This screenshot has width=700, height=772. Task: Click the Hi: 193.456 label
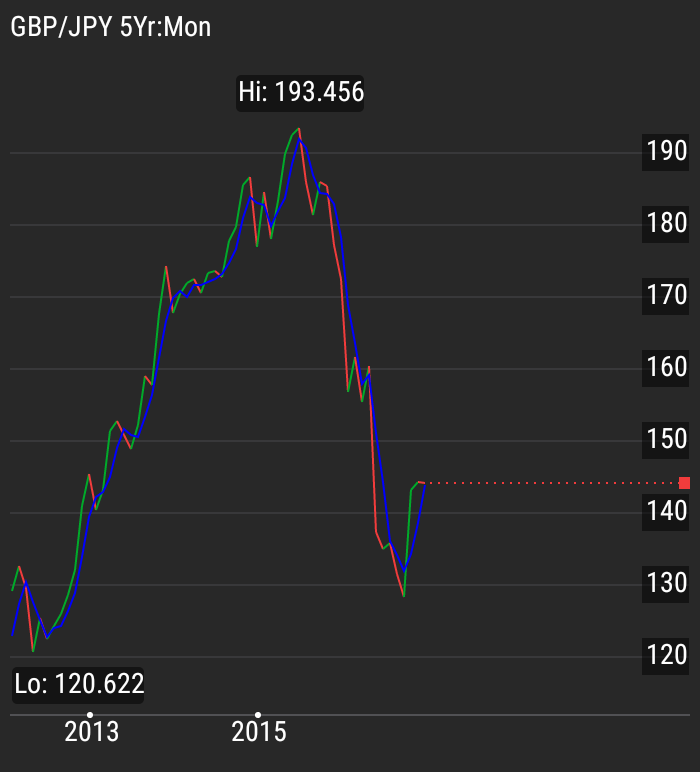click(x=300, y=93)
